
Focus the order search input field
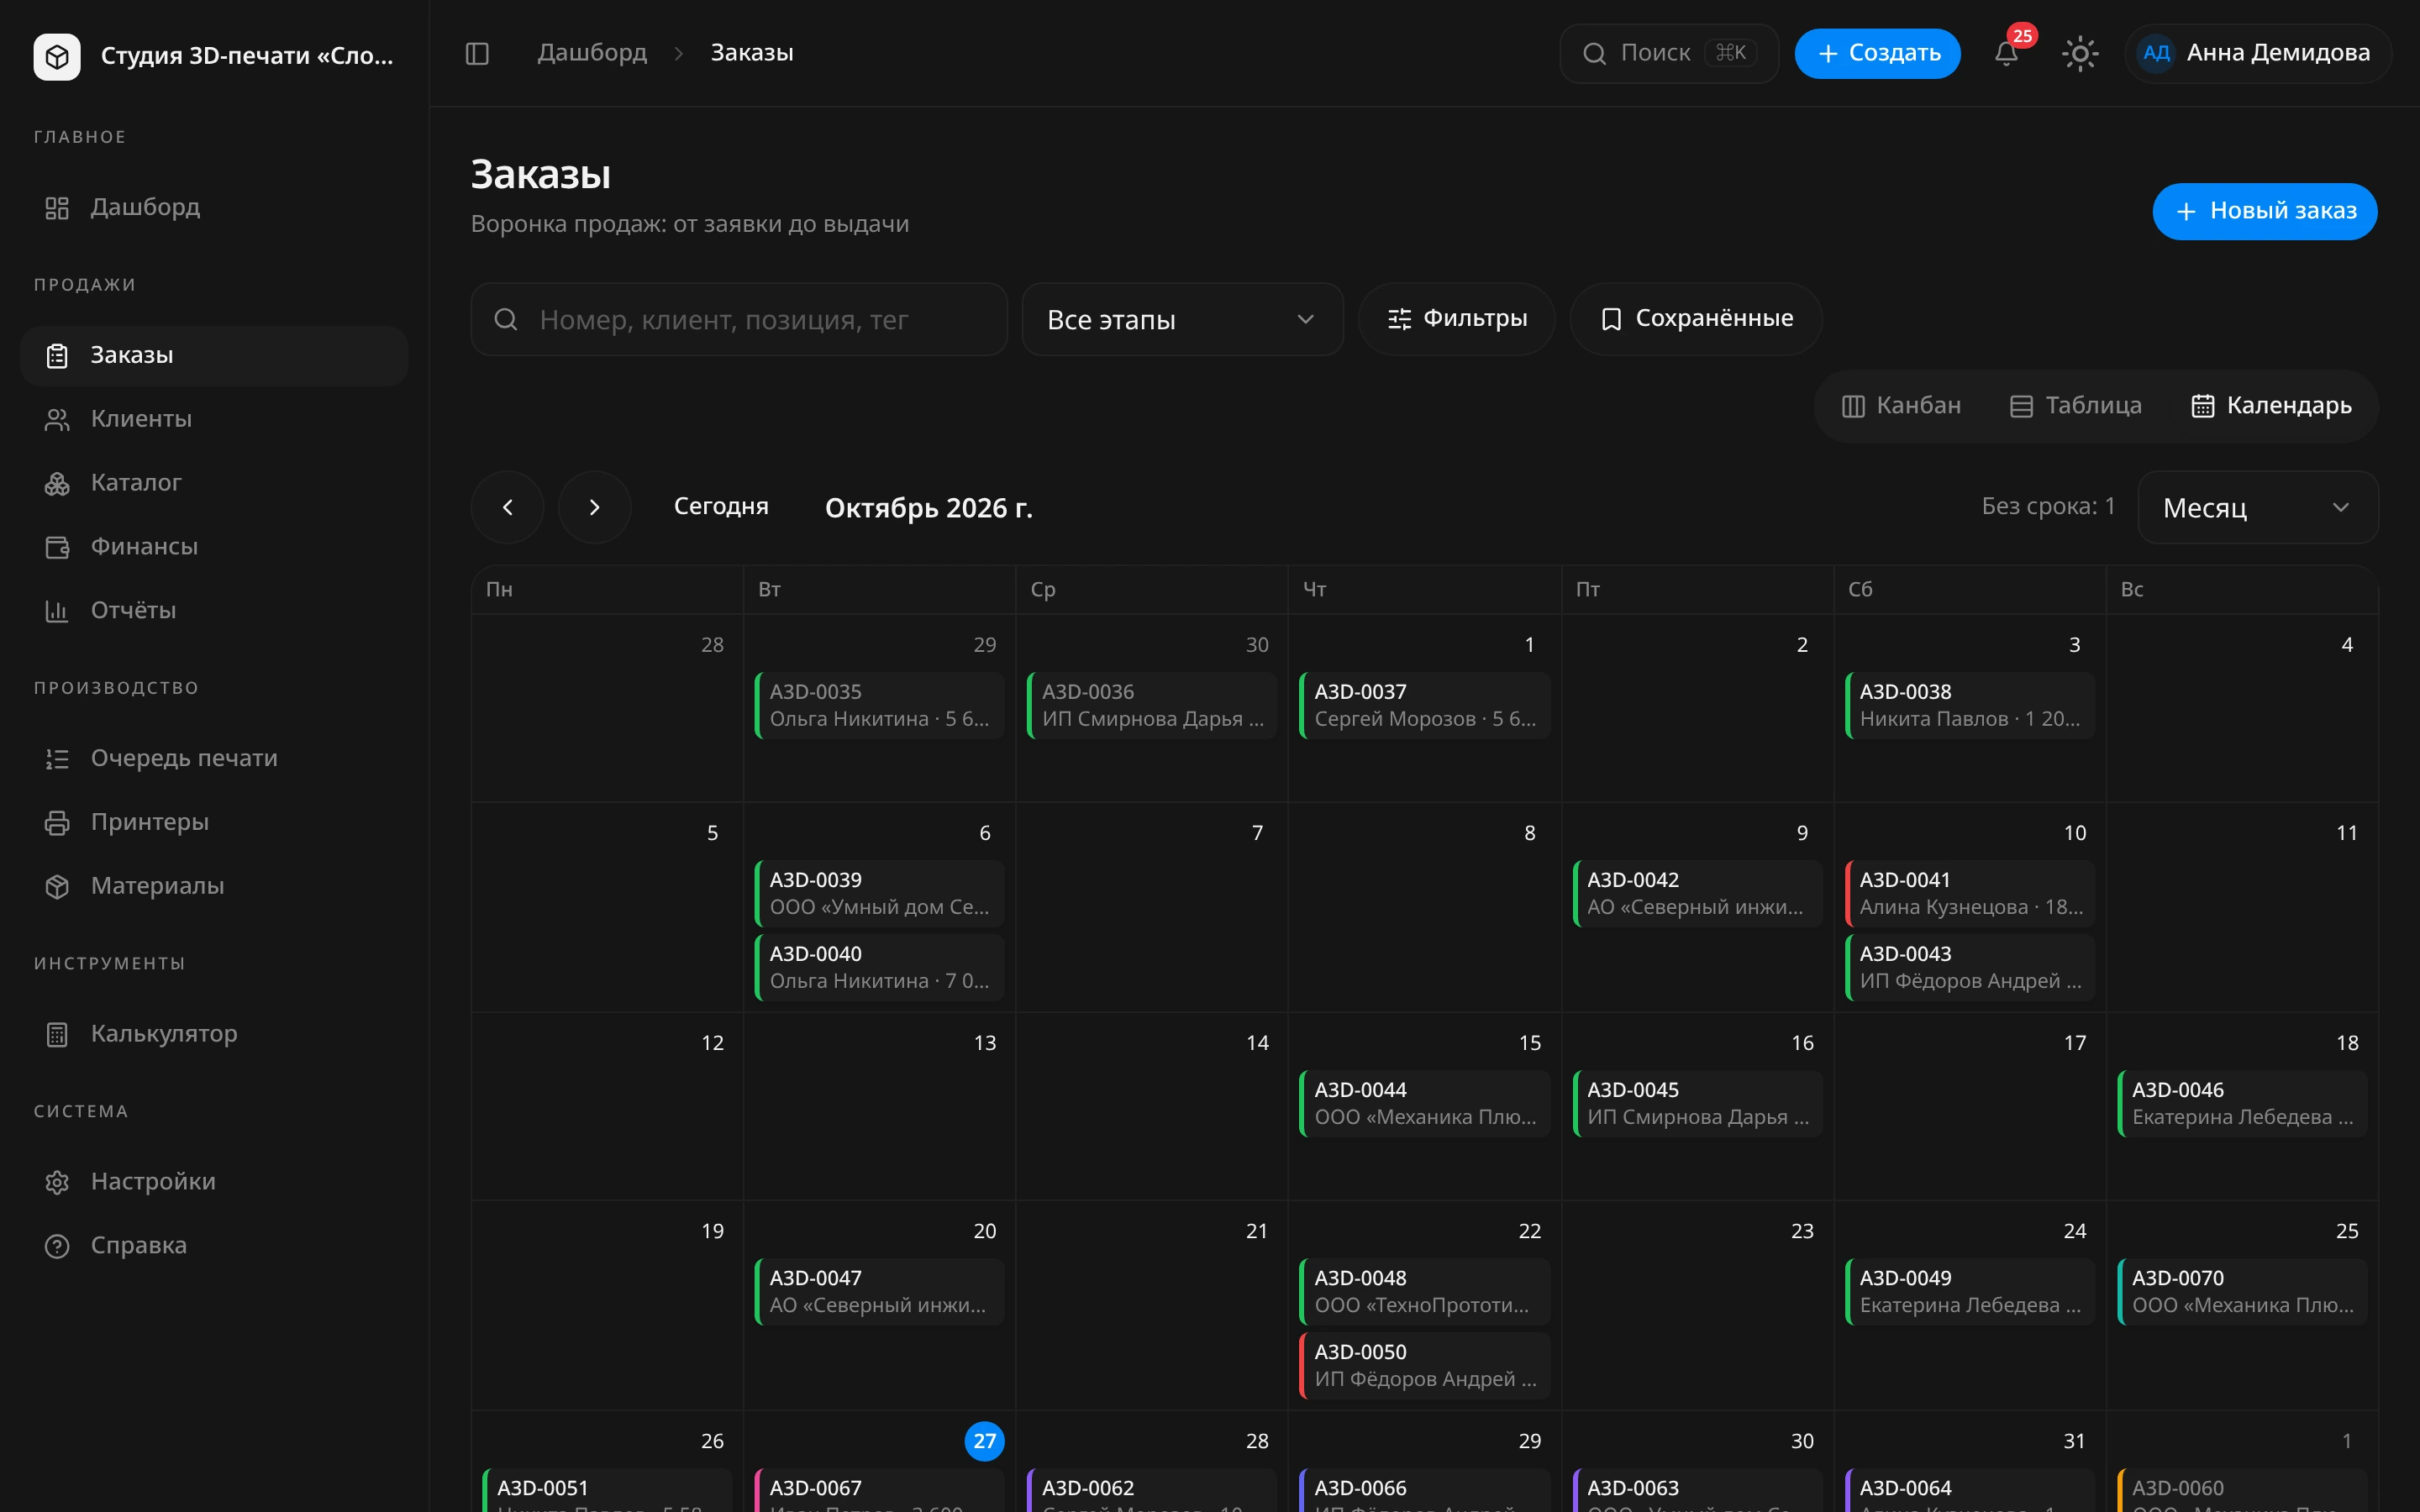tap(739, 320)
